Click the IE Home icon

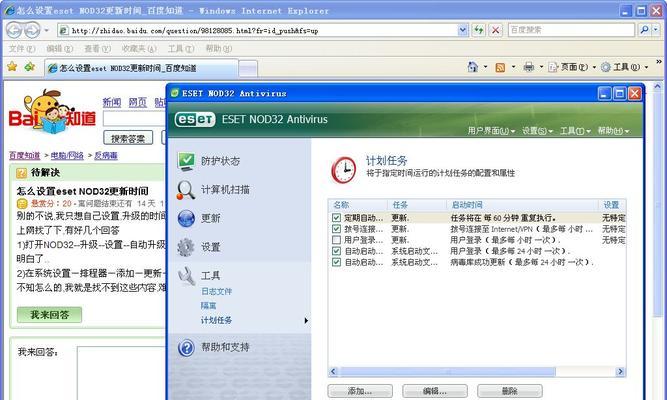473,67
